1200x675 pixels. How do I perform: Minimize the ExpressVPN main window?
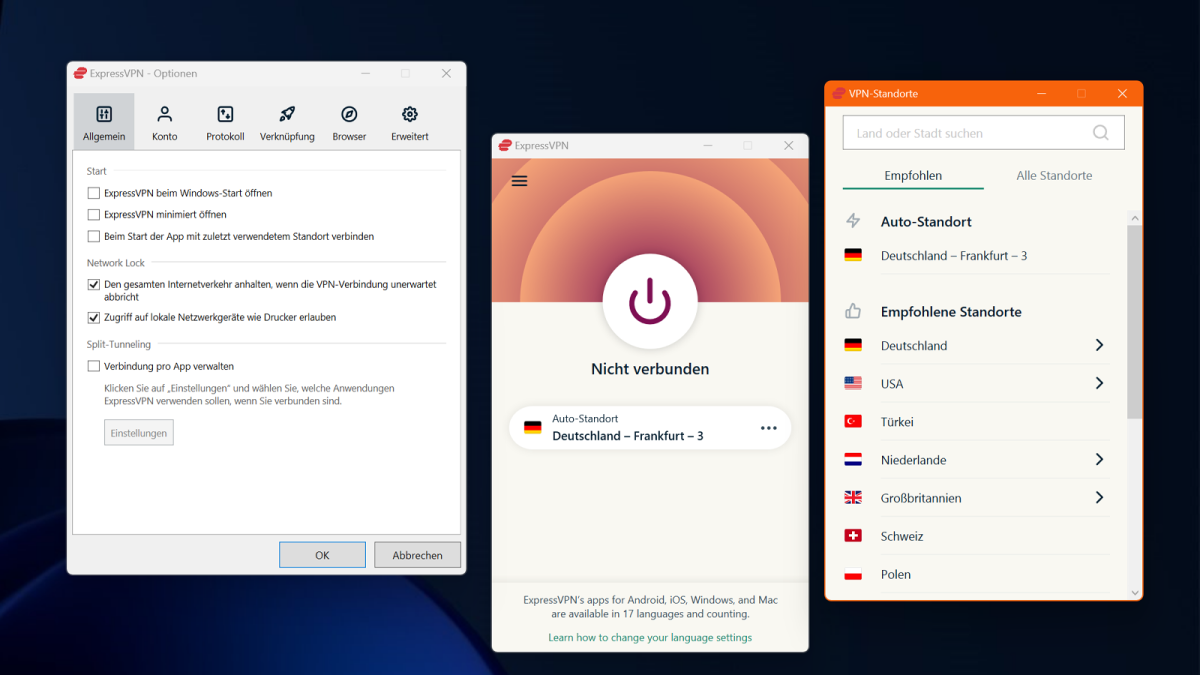click(707, 146)
